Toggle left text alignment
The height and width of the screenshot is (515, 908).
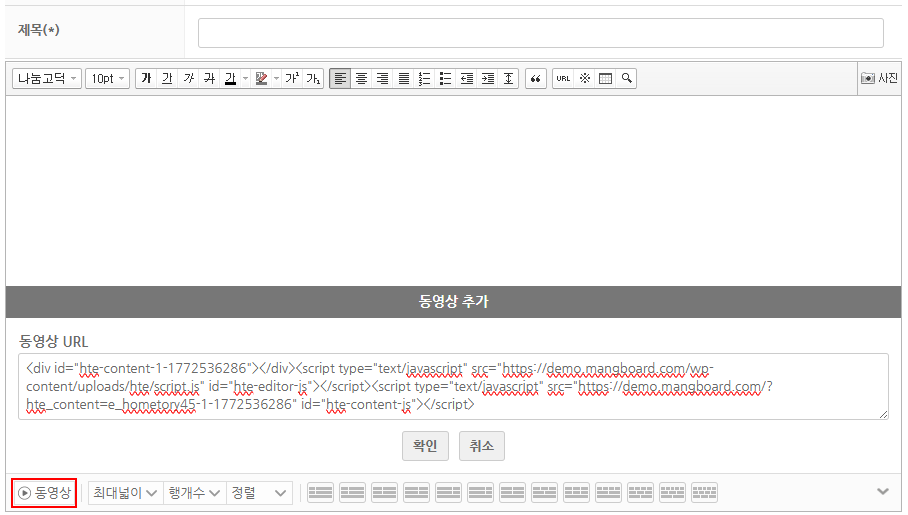340,78
